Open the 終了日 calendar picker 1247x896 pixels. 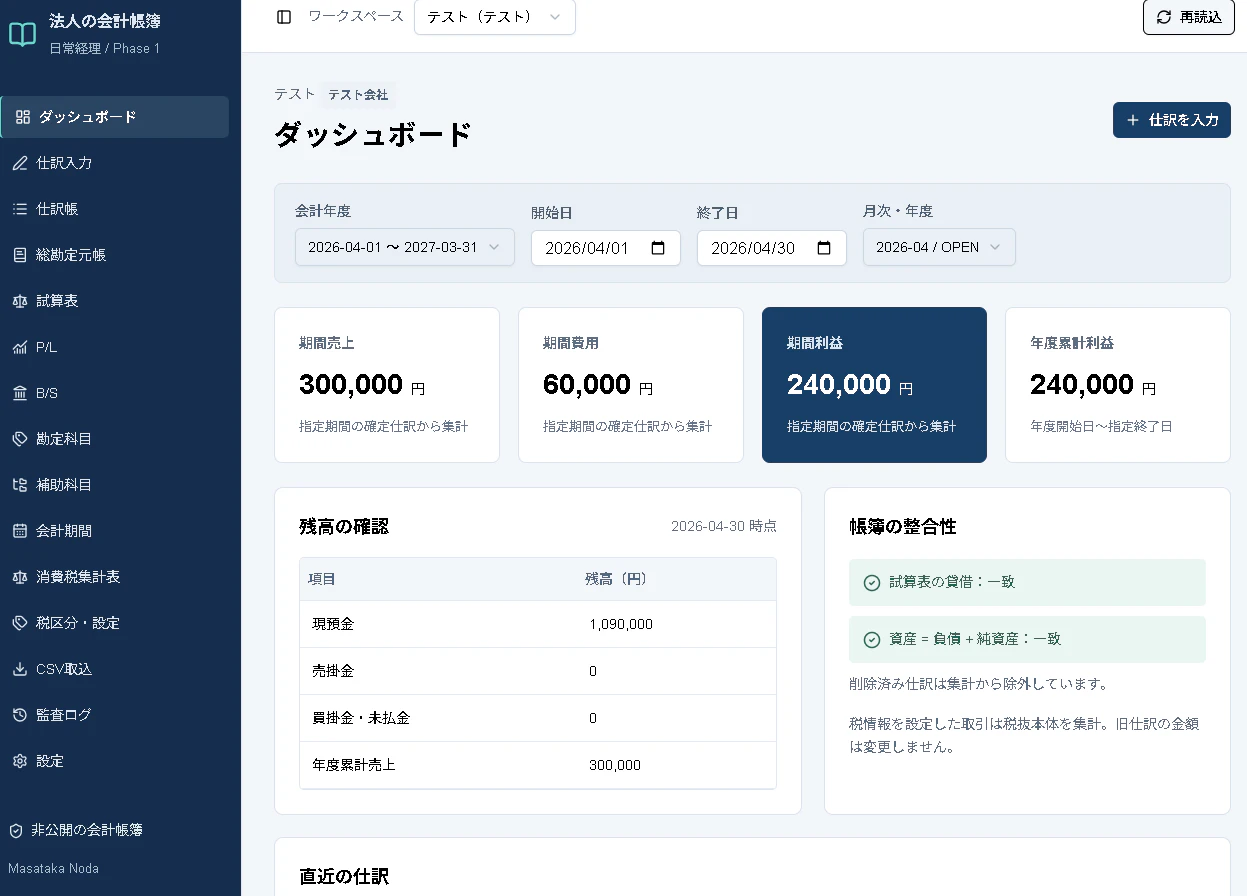coord(824,248)
